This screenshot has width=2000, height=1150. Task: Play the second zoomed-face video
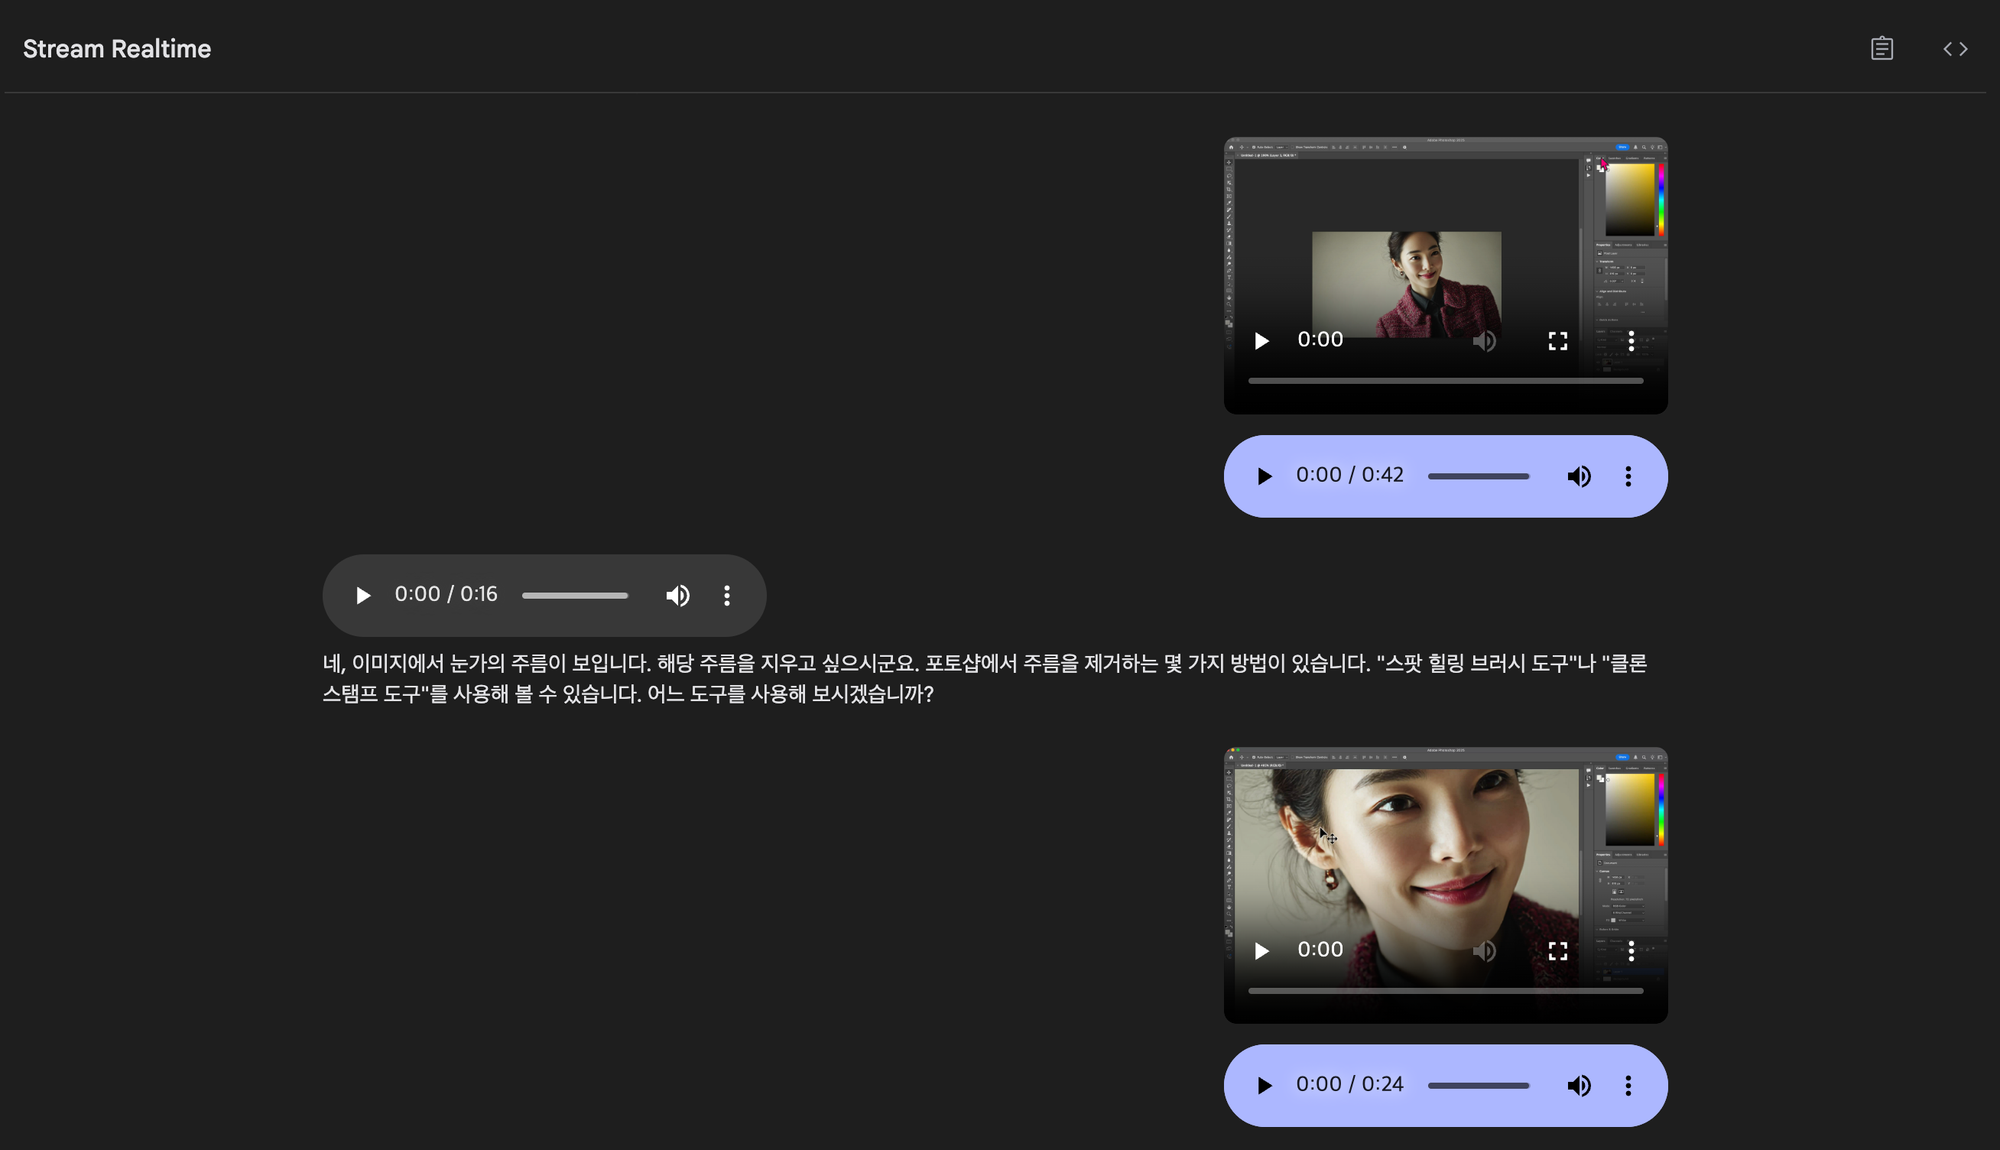(1262, 950)
